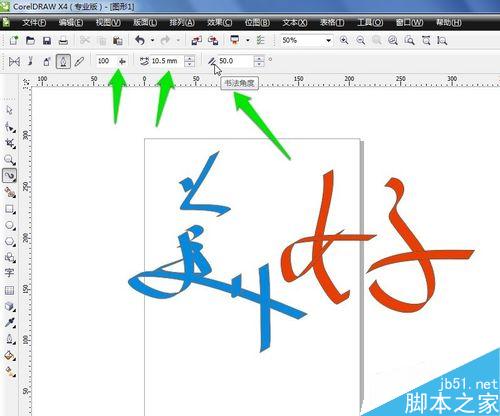This screenshot has width=500, height=416.
Task: Click Zoom to Page Width icon
Action: click(426, 41)
